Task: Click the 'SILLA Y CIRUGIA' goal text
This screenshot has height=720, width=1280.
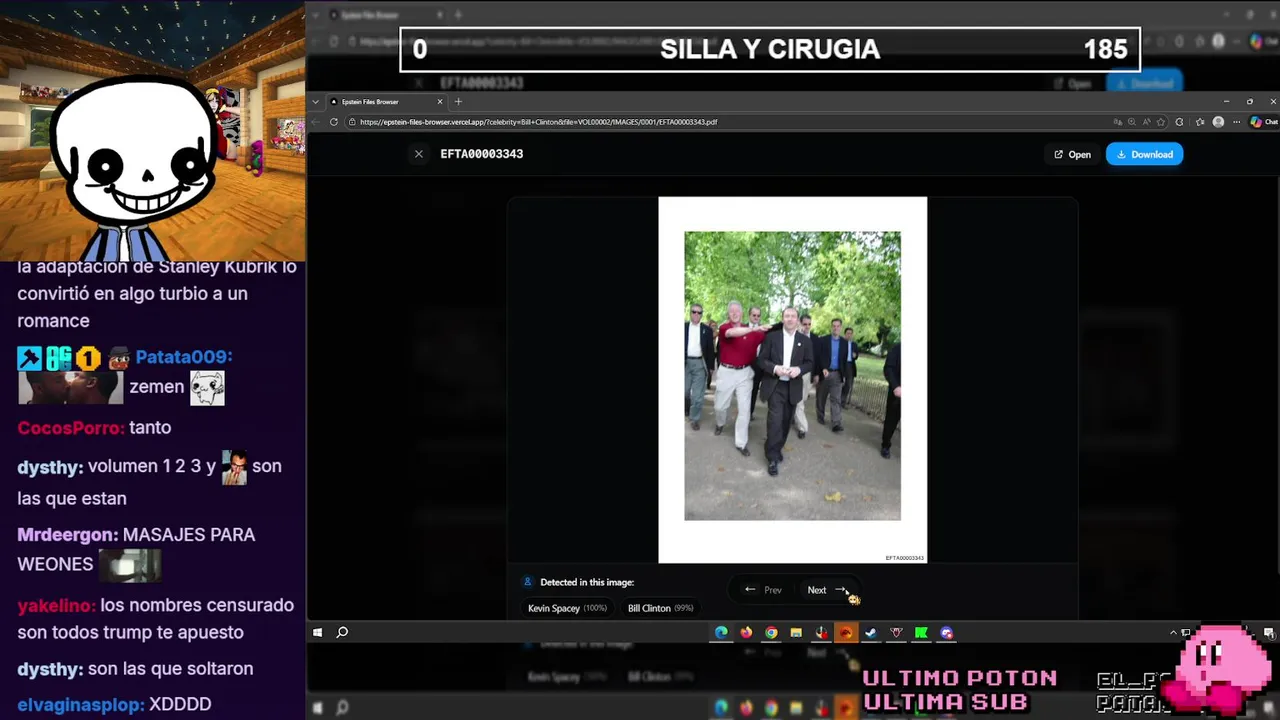Action: [x=770, y=49]
